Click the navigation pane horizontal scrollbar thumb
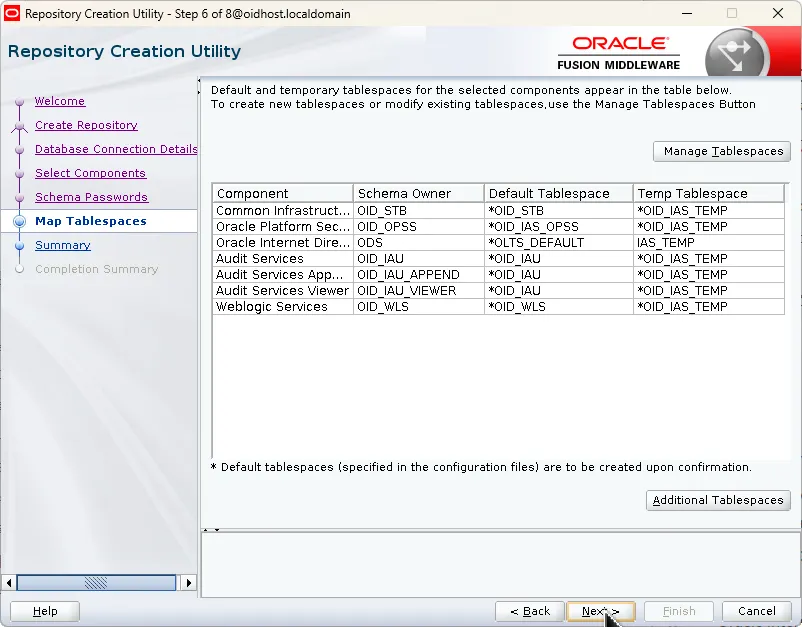 (95, 583)
